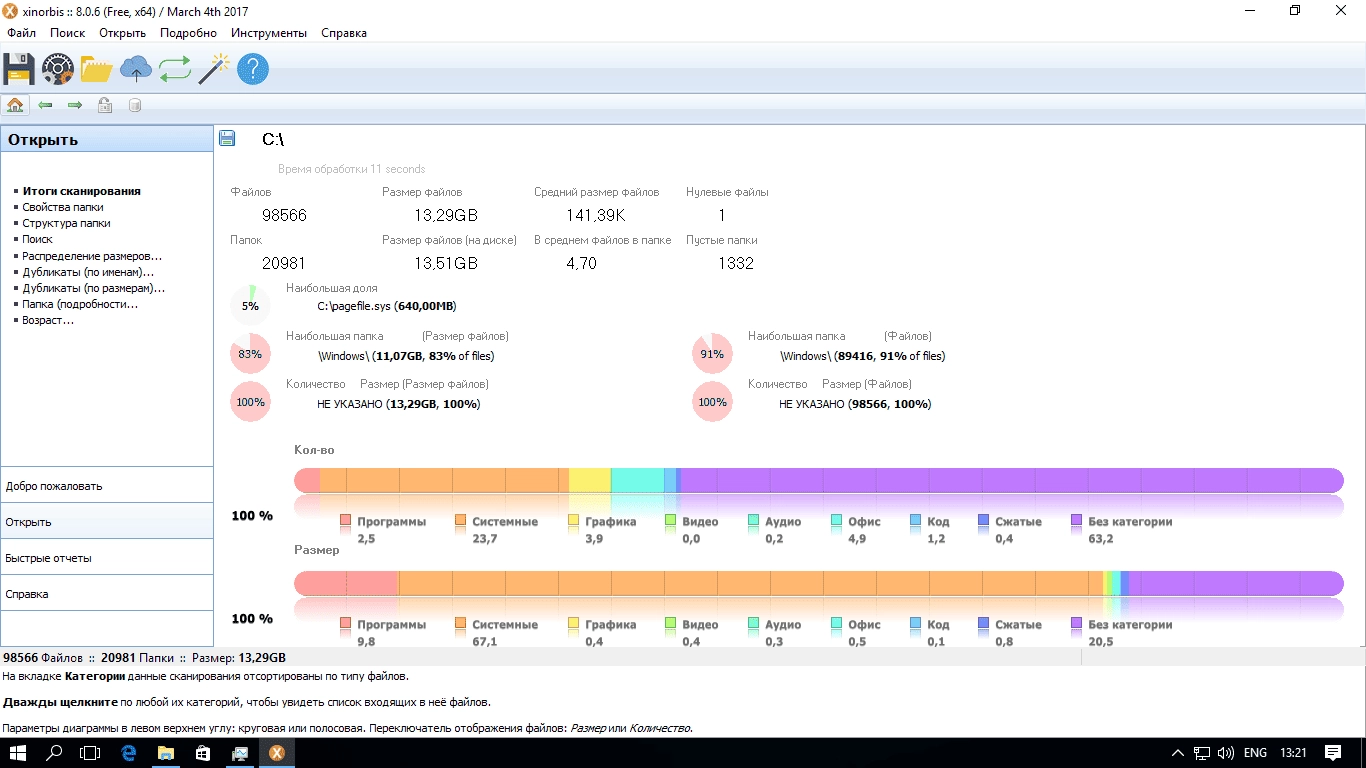Click Графика yellow swatch in Кол-во legend
The width and height of the screenshot is (1366, 768).
[574, 521]
